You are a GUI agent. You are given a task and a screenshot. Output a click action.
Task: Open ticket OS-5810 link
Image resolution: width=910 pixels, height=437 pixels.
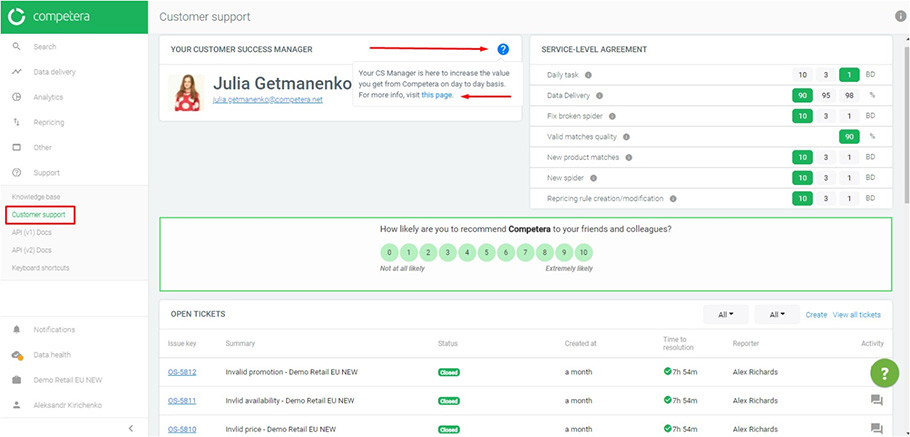point(182,429)
